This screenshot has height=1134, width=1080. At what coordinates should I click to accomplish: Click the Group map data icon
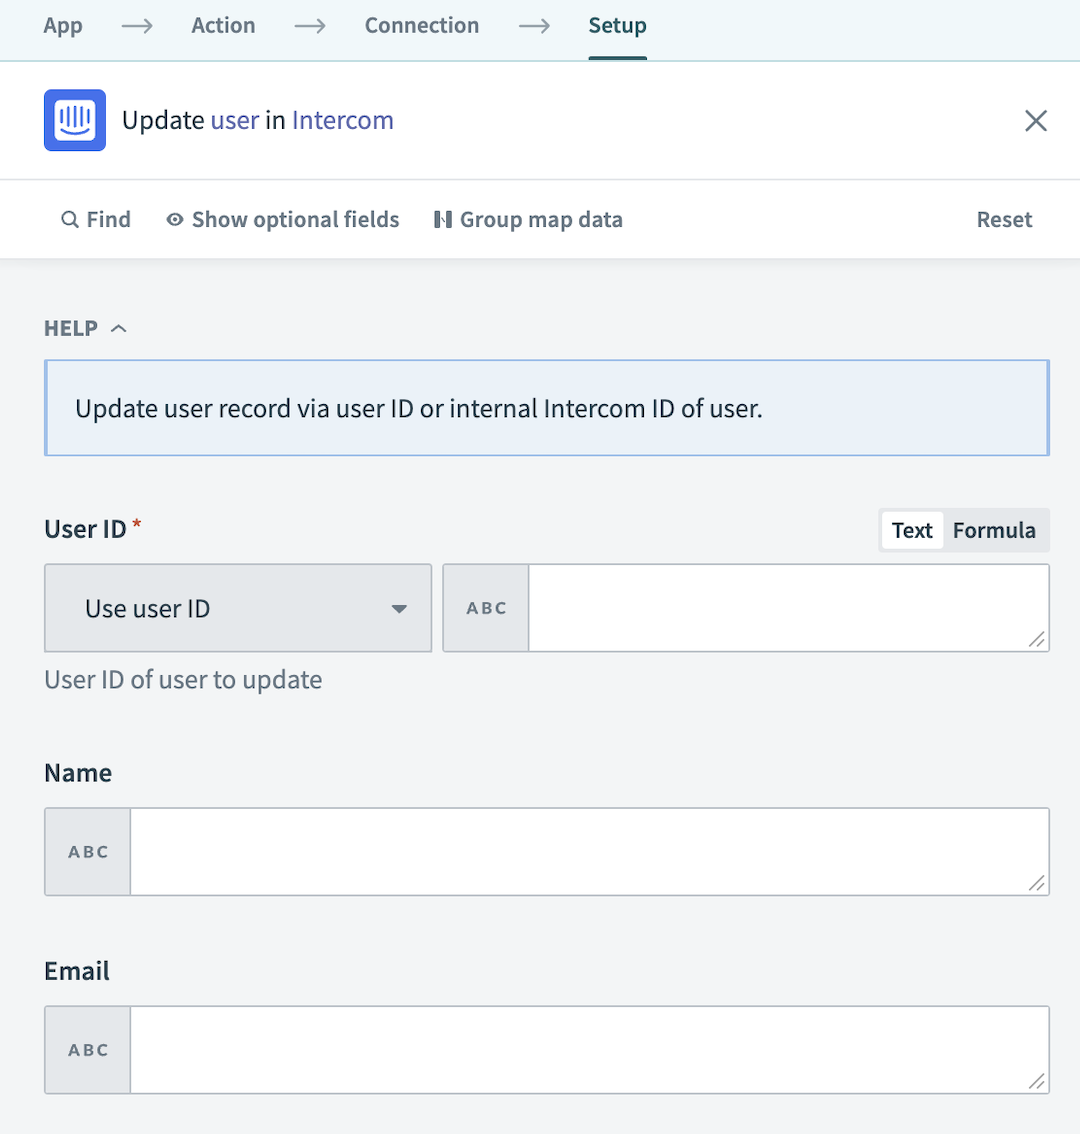click(442, 219)
